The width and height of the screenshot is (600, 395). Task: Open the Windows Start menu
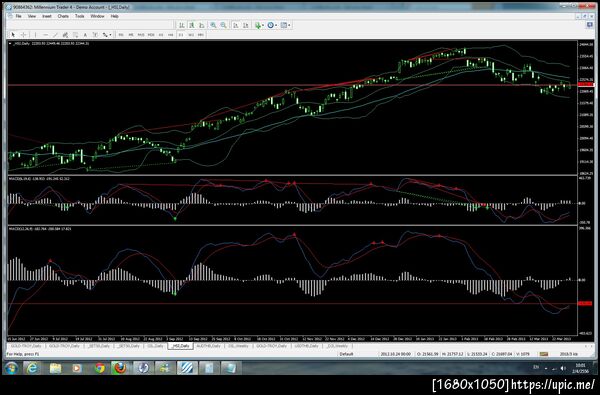click(11, 368)
